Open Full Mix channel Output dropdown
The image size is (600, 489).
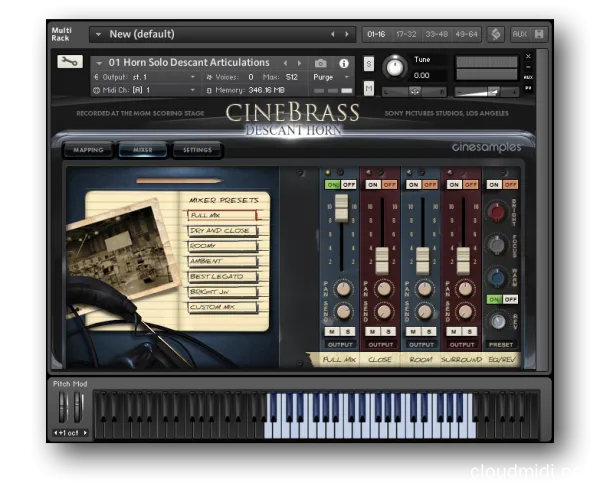click(340, 344)
